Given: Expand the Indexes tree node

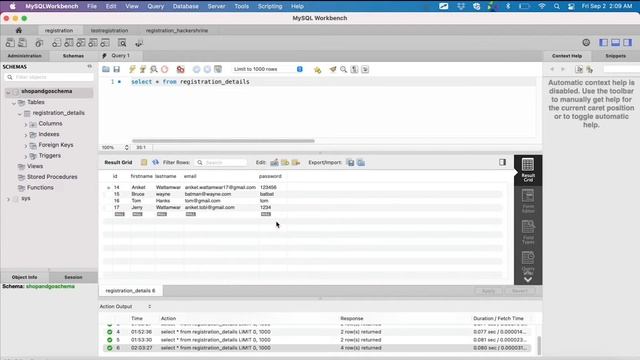Looking at the screenshot, I should [26, 135].
